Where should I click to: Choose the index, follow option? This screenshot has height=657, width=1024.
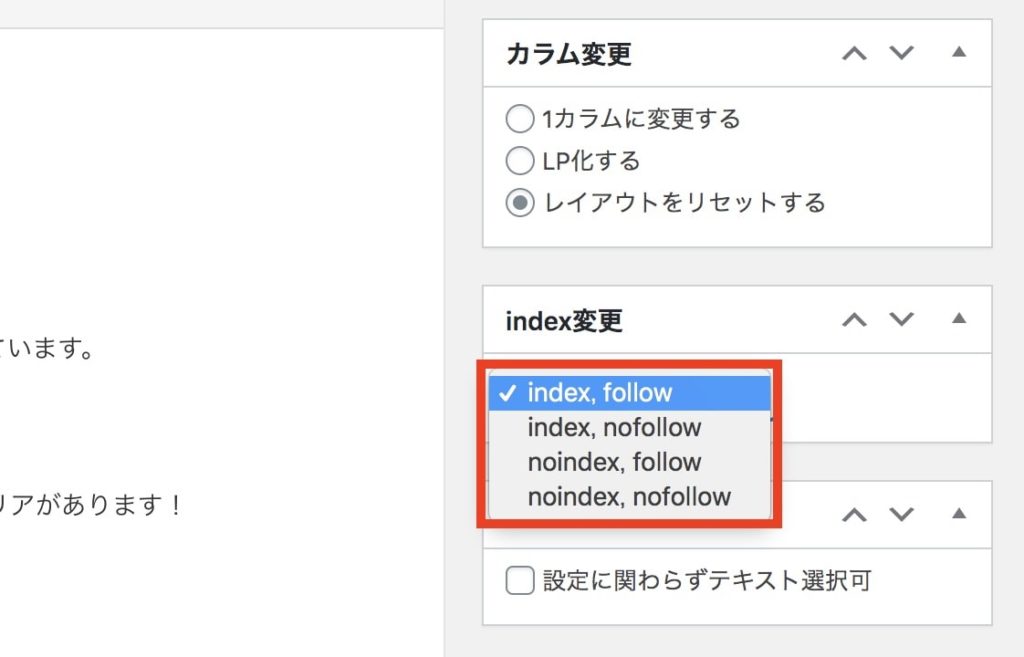coord(630,393)
